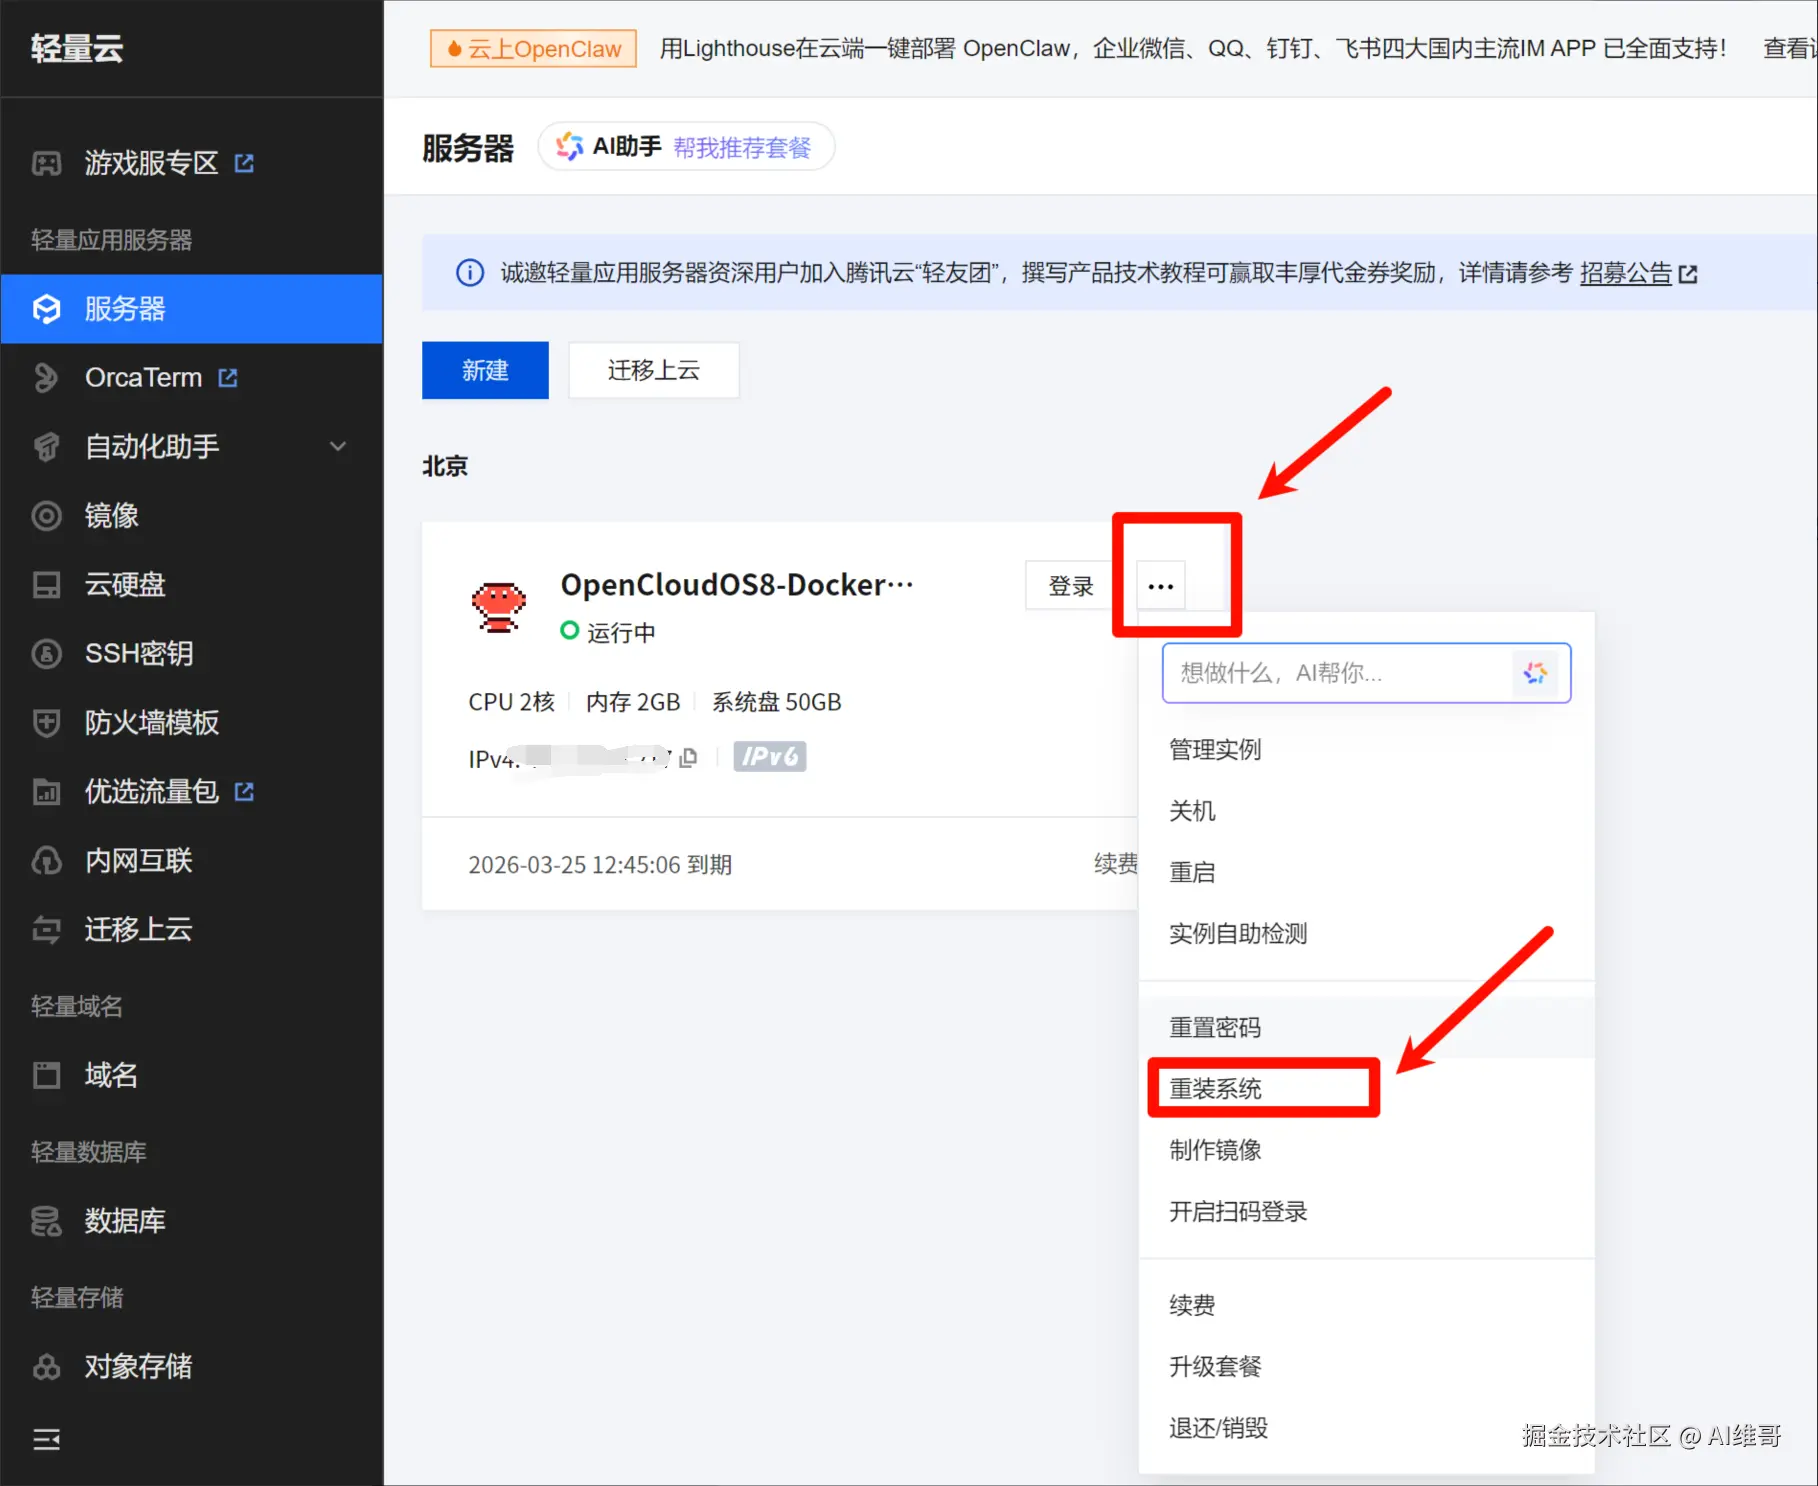
Task: Click the 查看 link in top banner
Action: coord(1790,48)
